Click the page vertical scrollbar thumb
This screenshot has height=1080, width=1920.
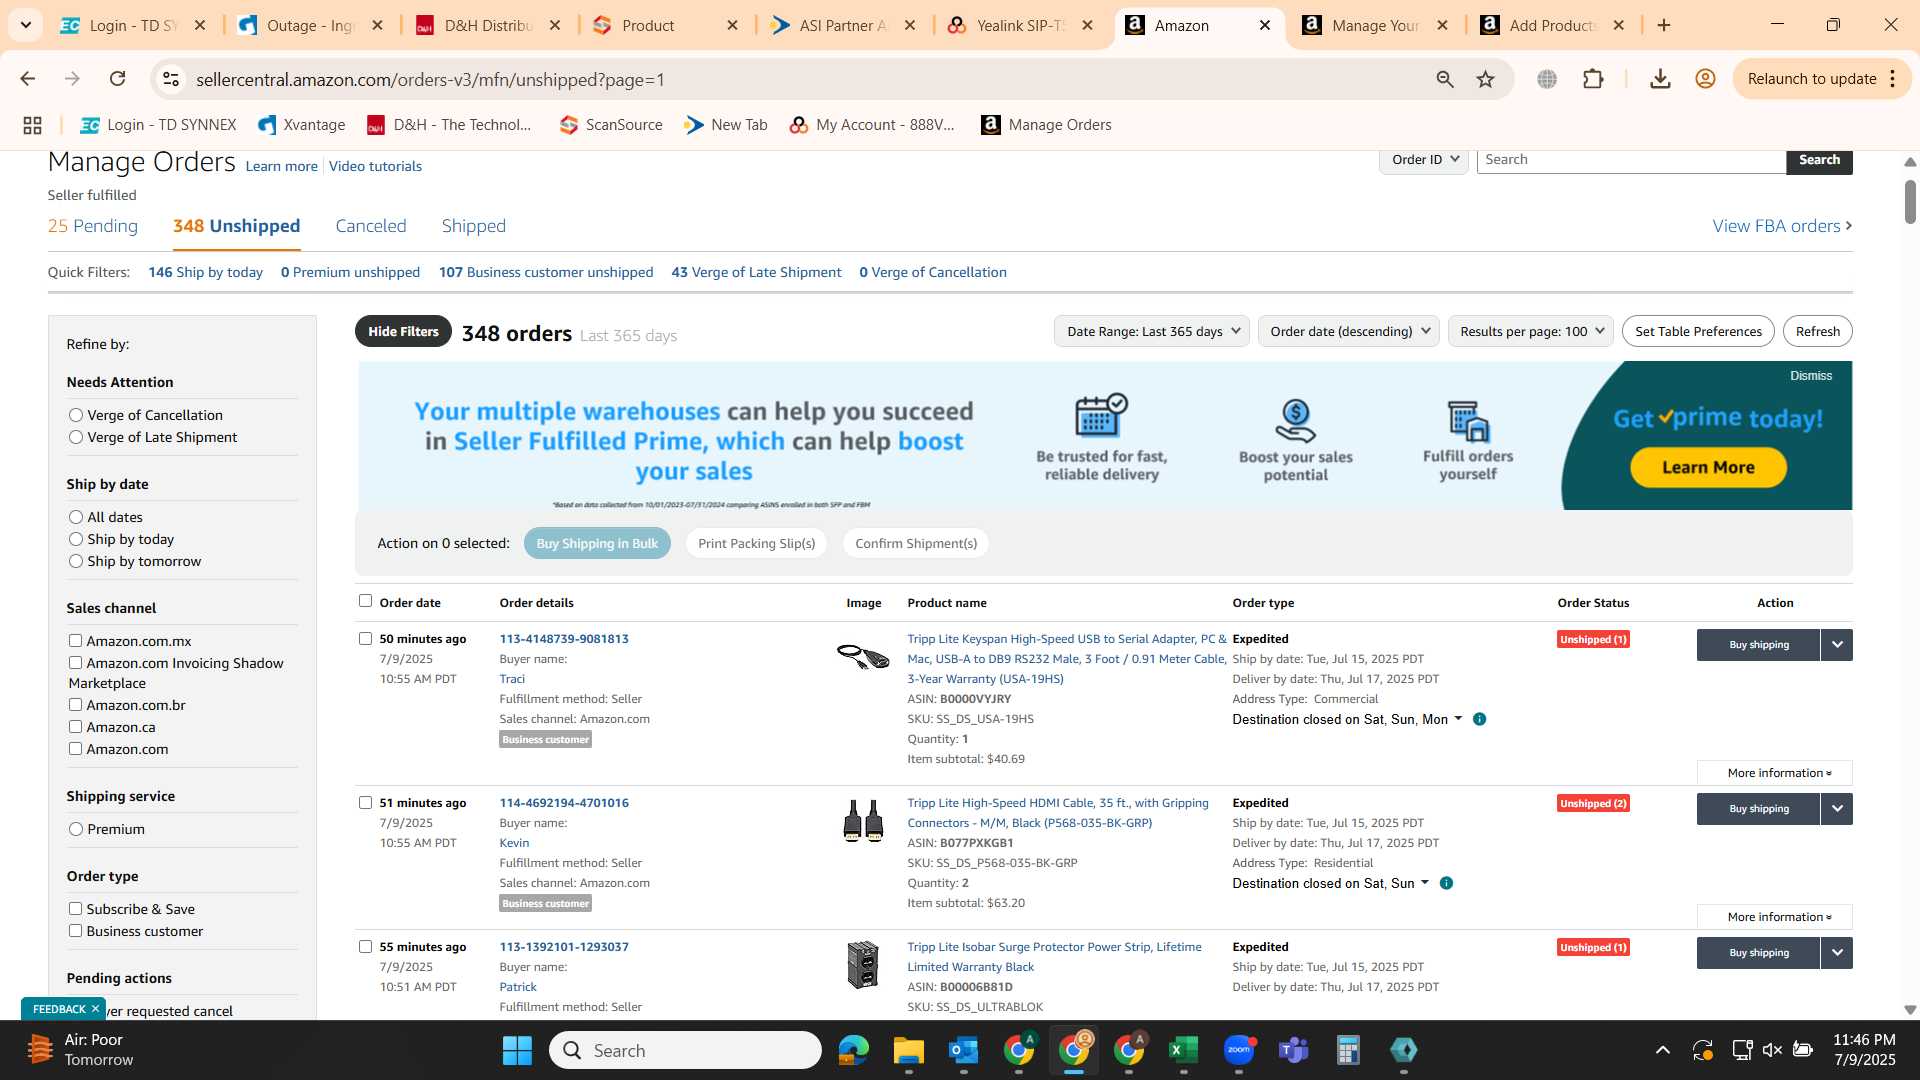[x=1910, y=201]
